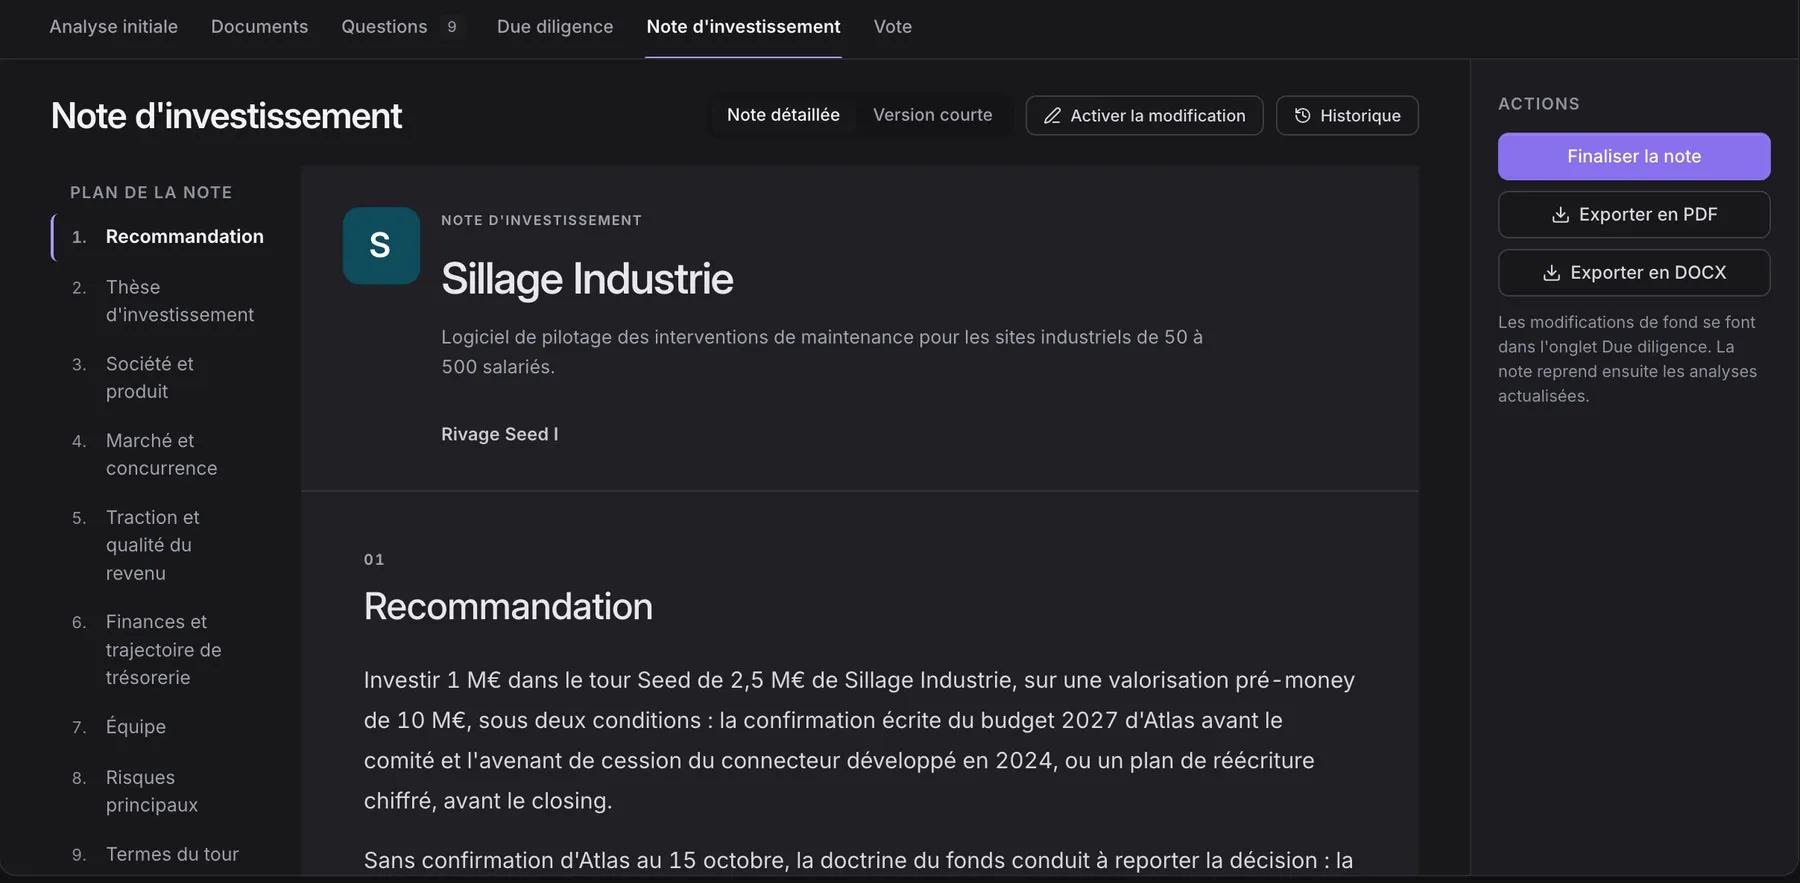Viewport: 1800px width, 883px height.
Task: Click the download icon beside Exporter en DOCX
Action: (x=1552, y=273)
